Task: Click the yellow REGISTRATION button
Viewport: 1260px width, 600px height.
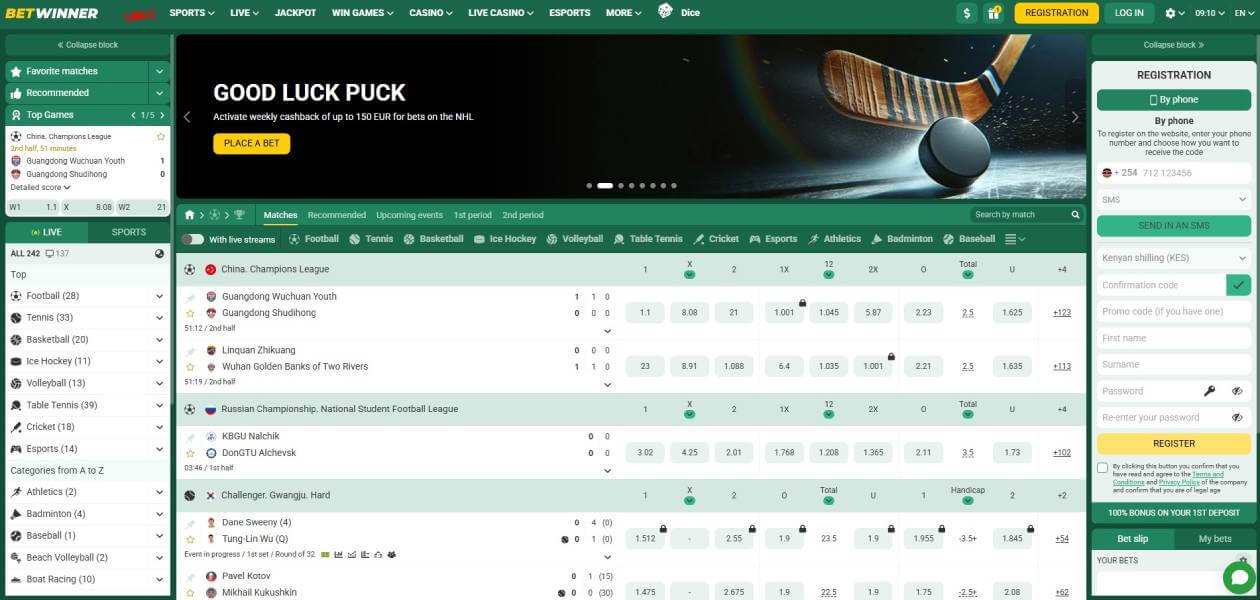Action: click(1056, 13)
